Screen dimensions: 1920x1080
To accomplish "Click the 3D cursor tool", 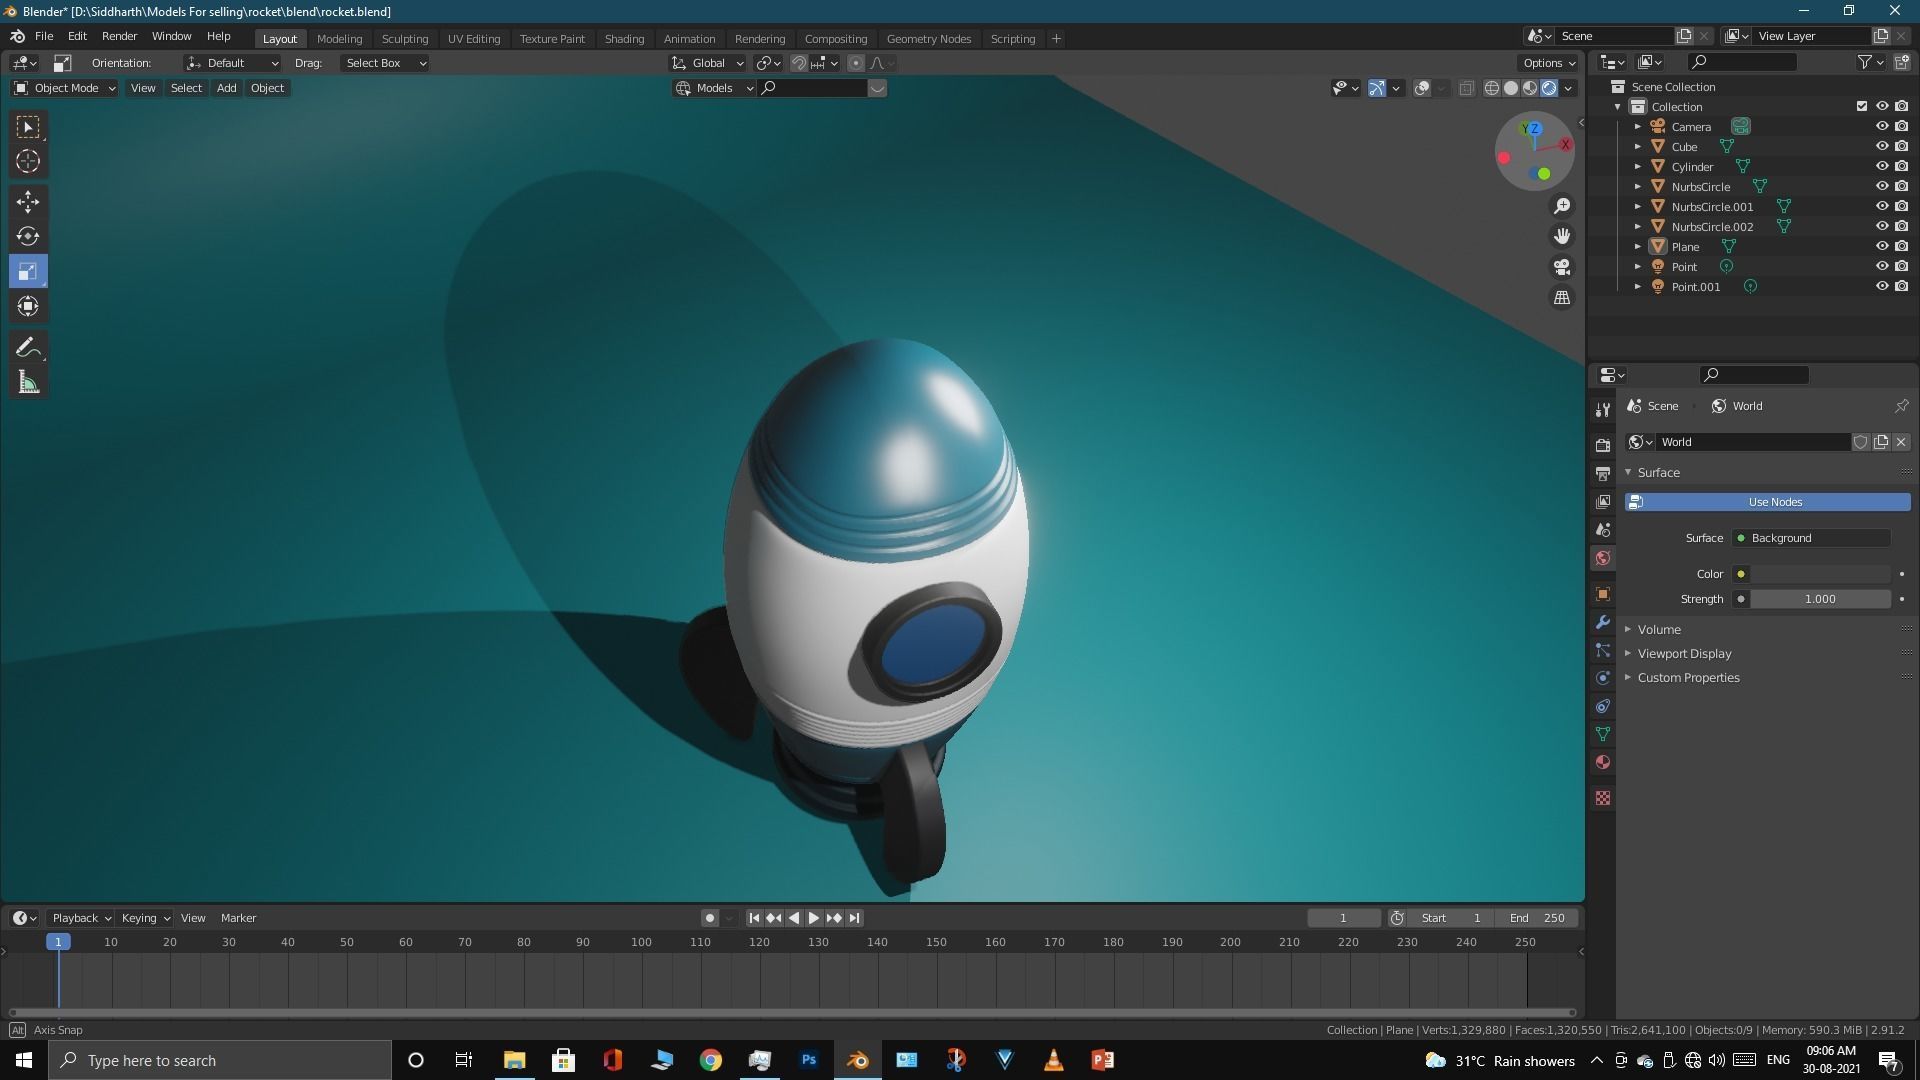I will [x=28, y=161].
